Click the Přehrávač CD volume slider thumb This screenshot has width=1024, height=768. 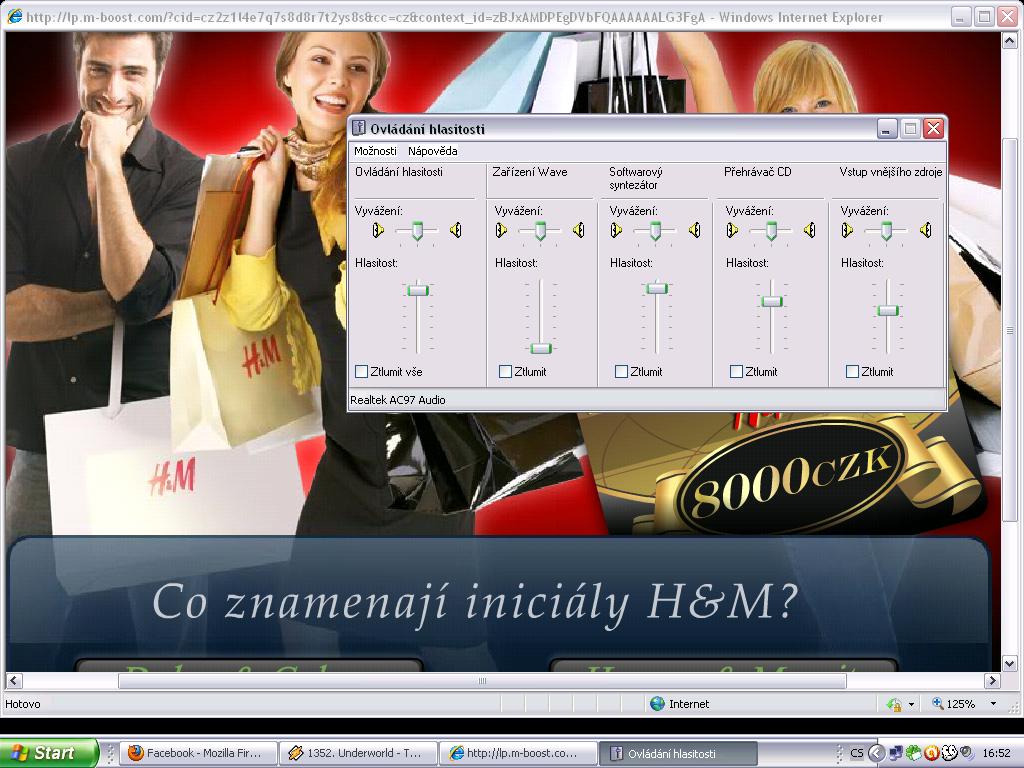(x=771, y=301)
